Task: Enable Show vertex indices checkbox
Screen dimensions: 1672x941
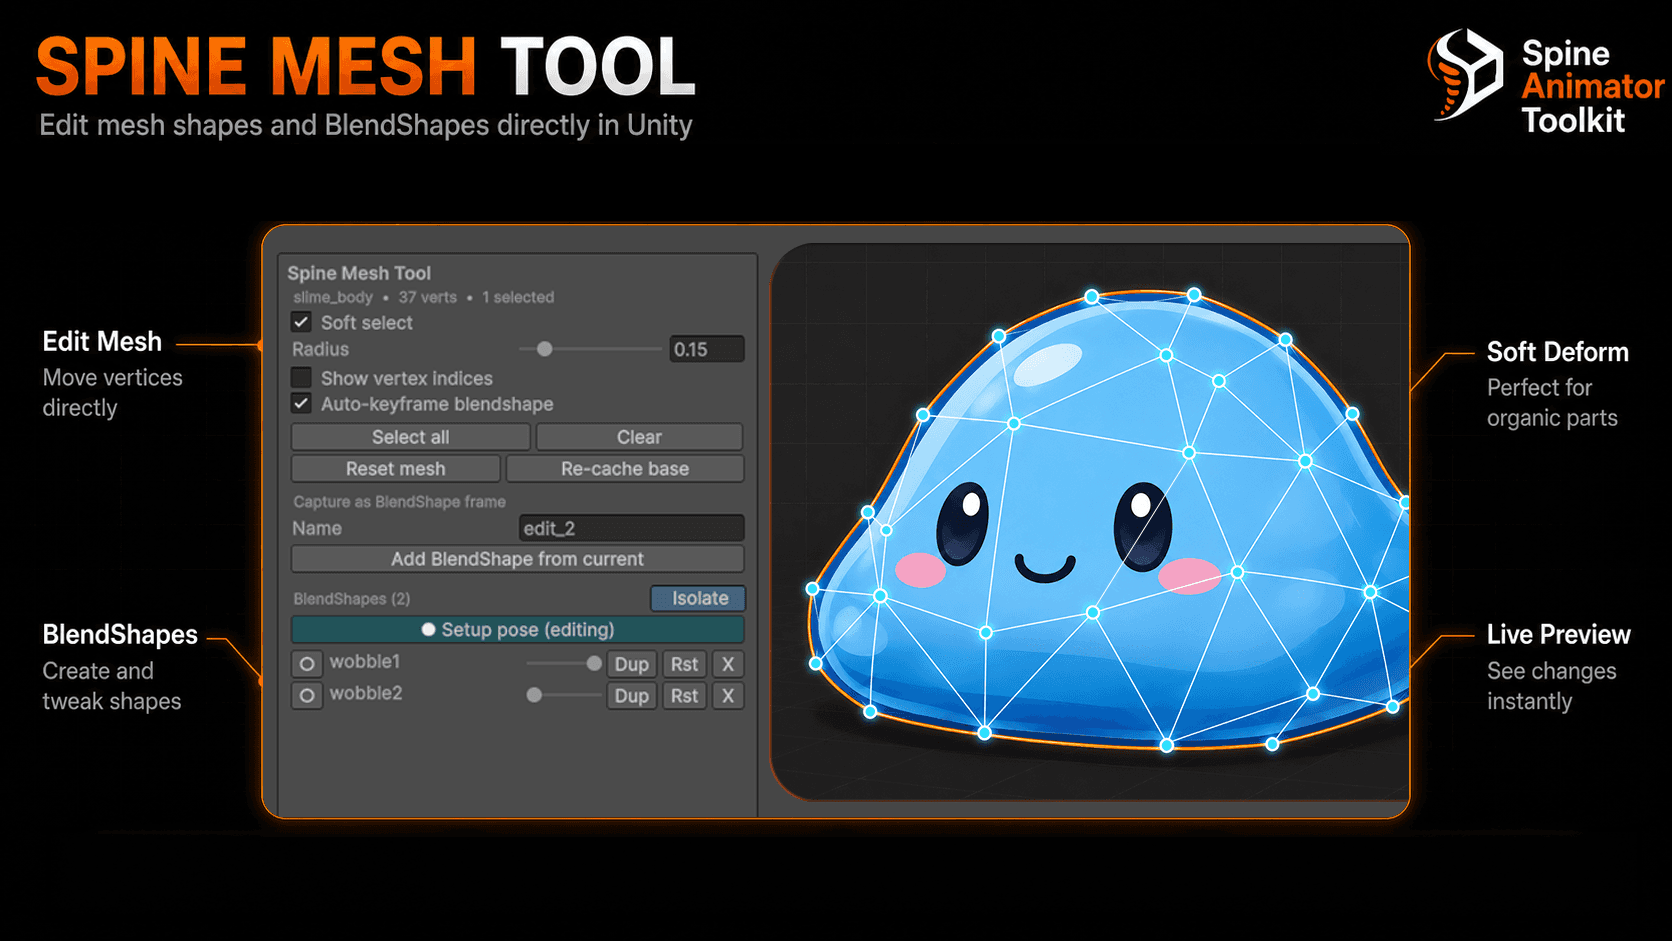Action: 301,378
